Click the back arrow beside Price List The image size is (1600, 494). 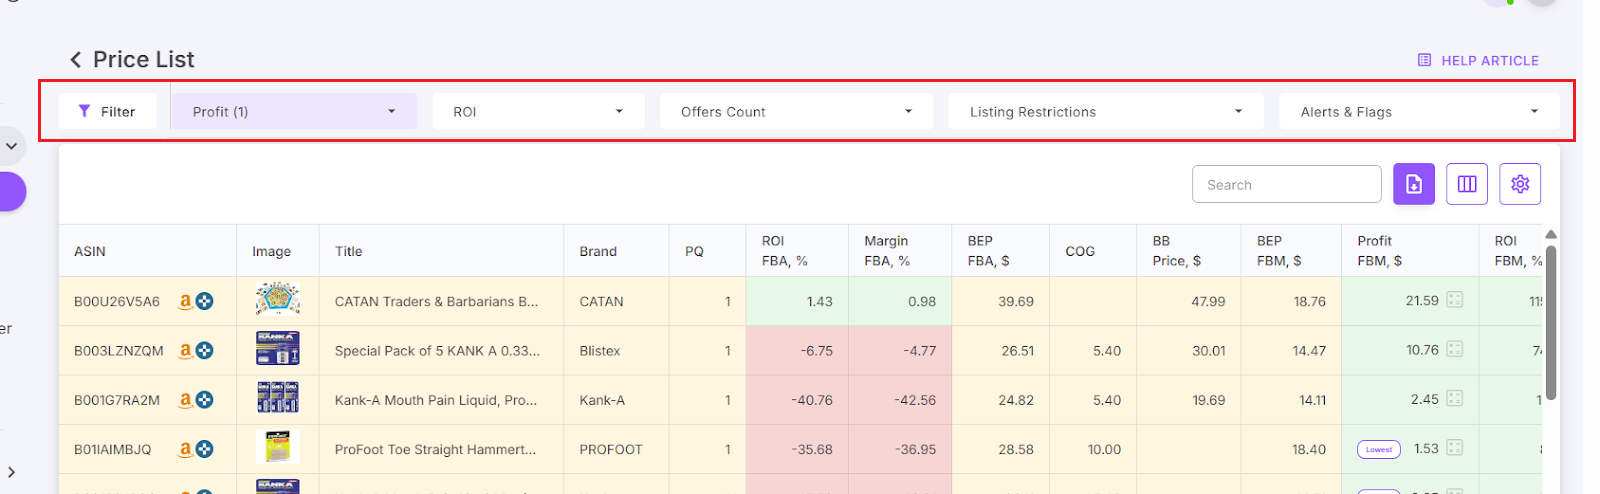pyautogui.click(x=75, y=60)
